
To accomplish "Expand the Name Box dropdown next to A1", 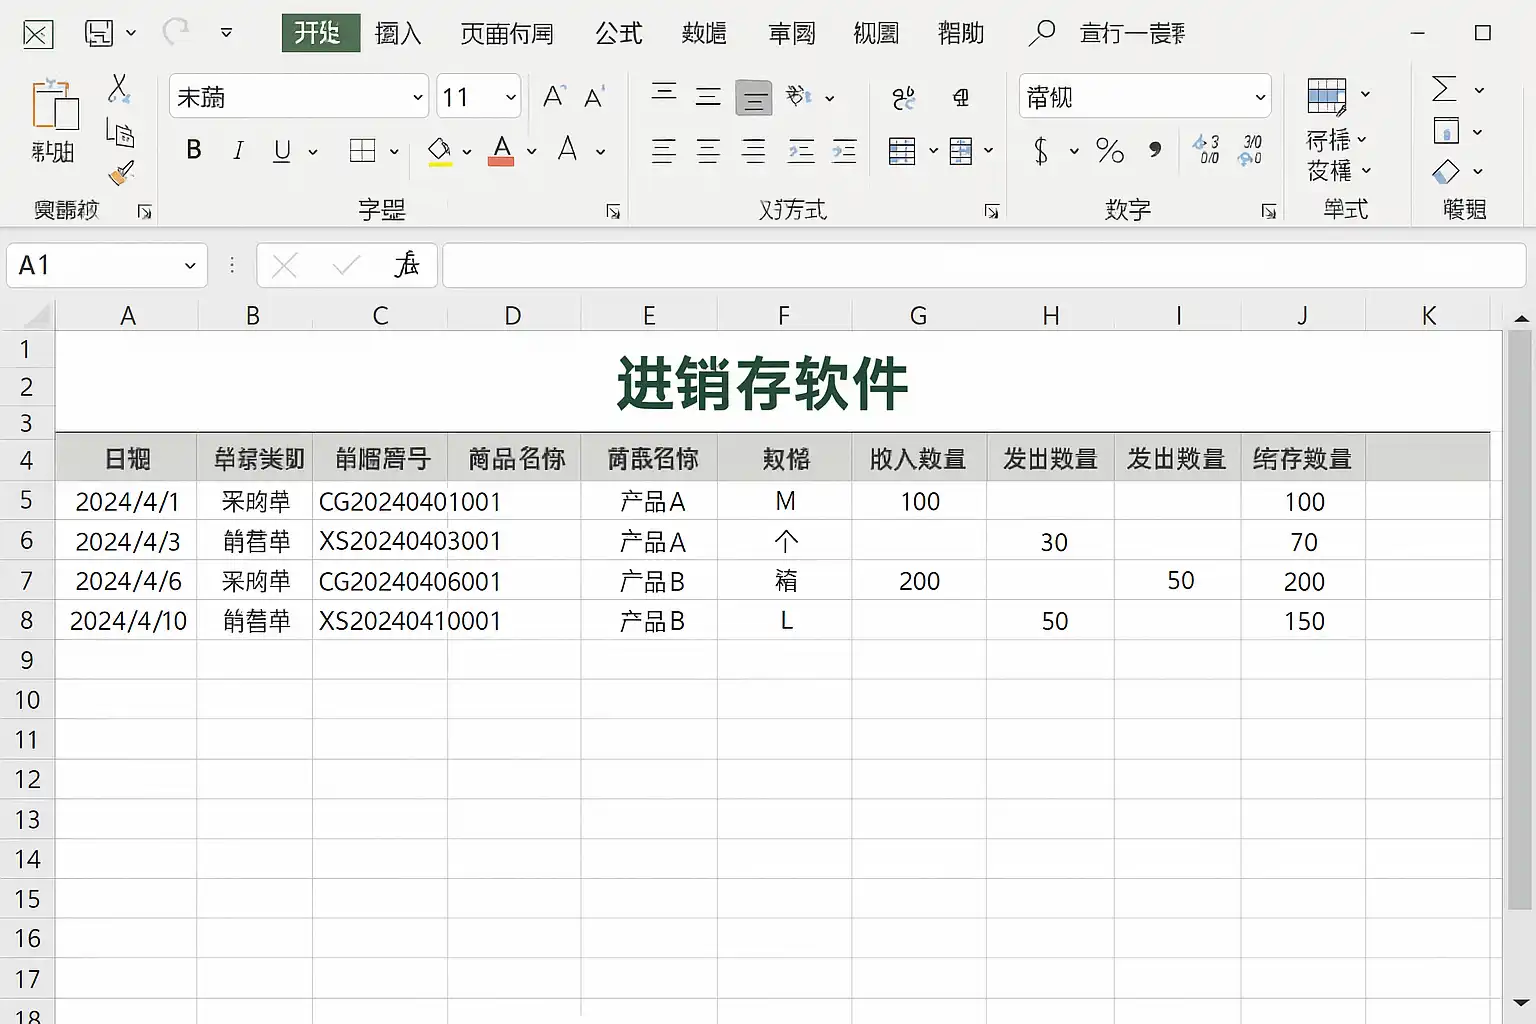I will tap(189, 266).
